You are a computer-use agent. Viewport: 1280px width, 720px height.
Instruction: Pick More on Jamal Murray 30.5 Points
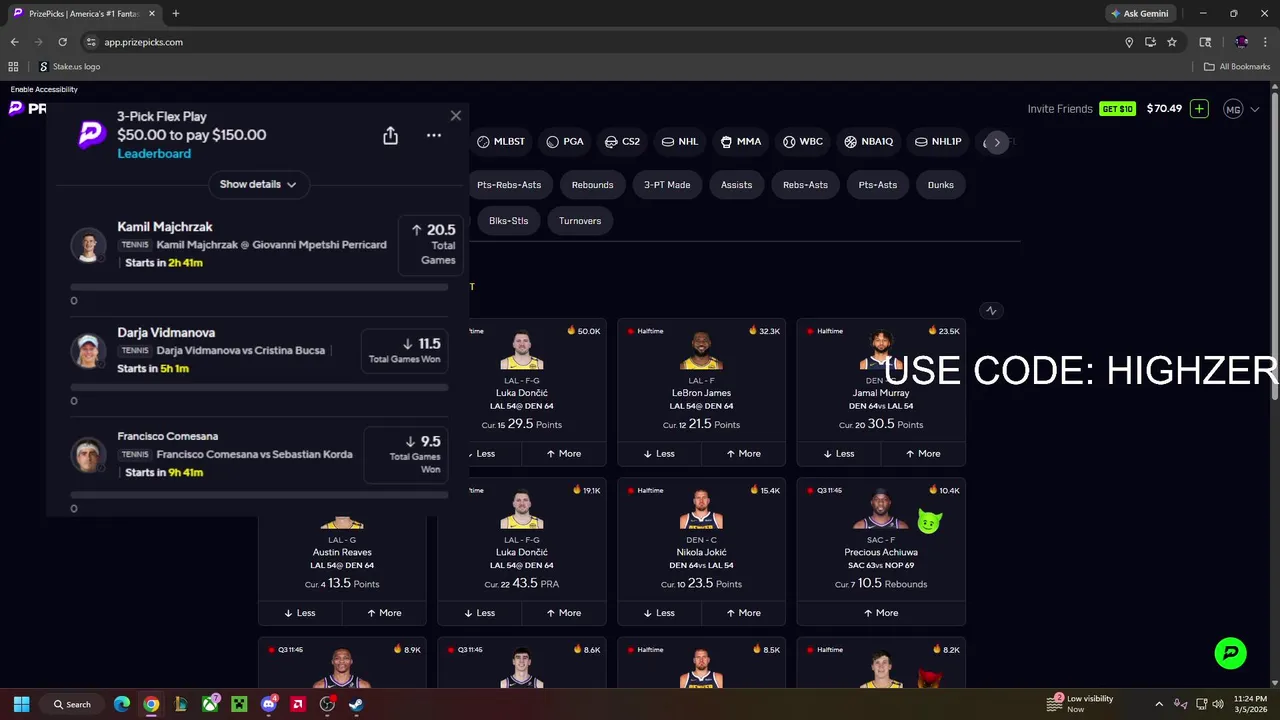click(923, 453)
